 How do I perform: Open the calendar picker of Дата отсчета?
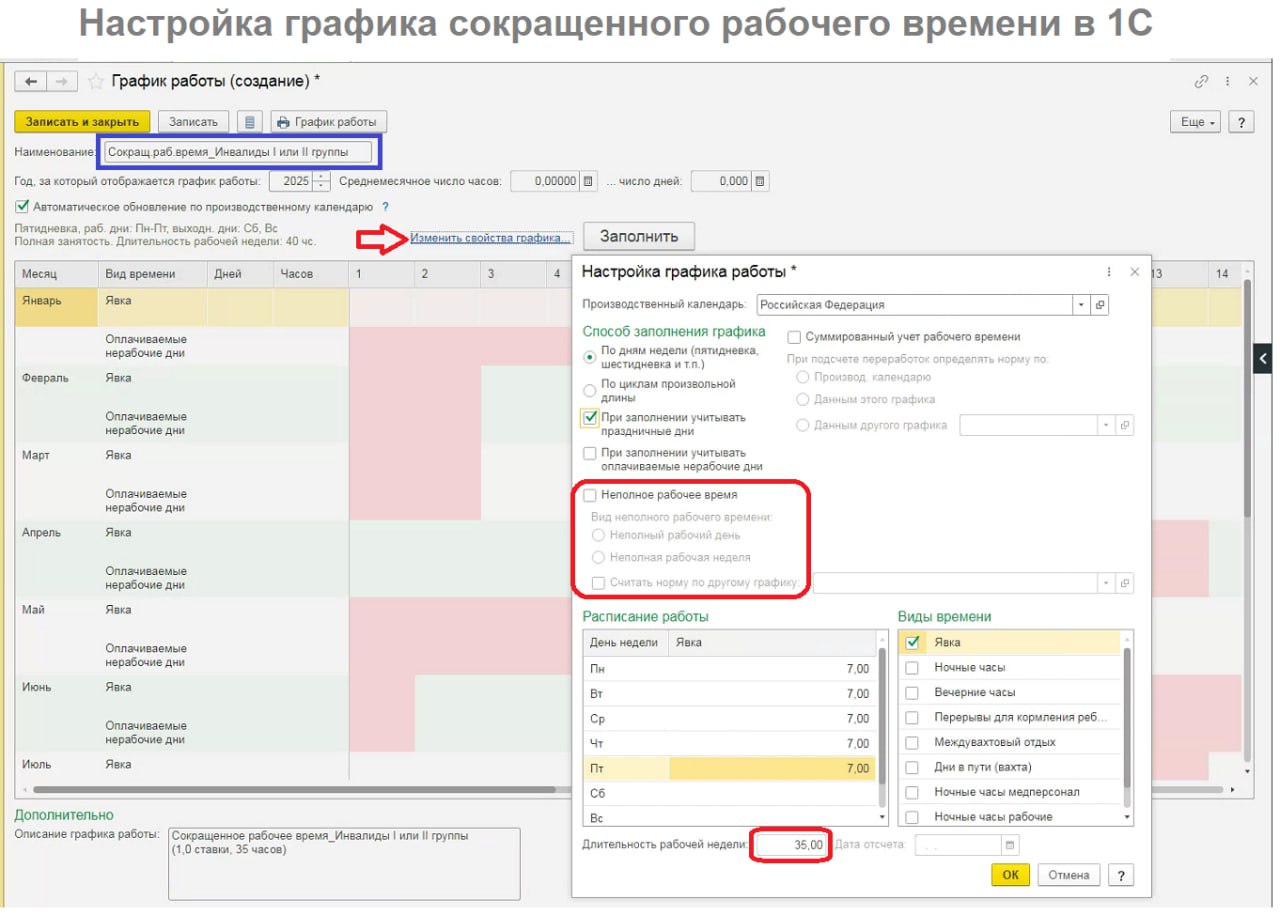pyautogui.click(x=1009, y=845)
